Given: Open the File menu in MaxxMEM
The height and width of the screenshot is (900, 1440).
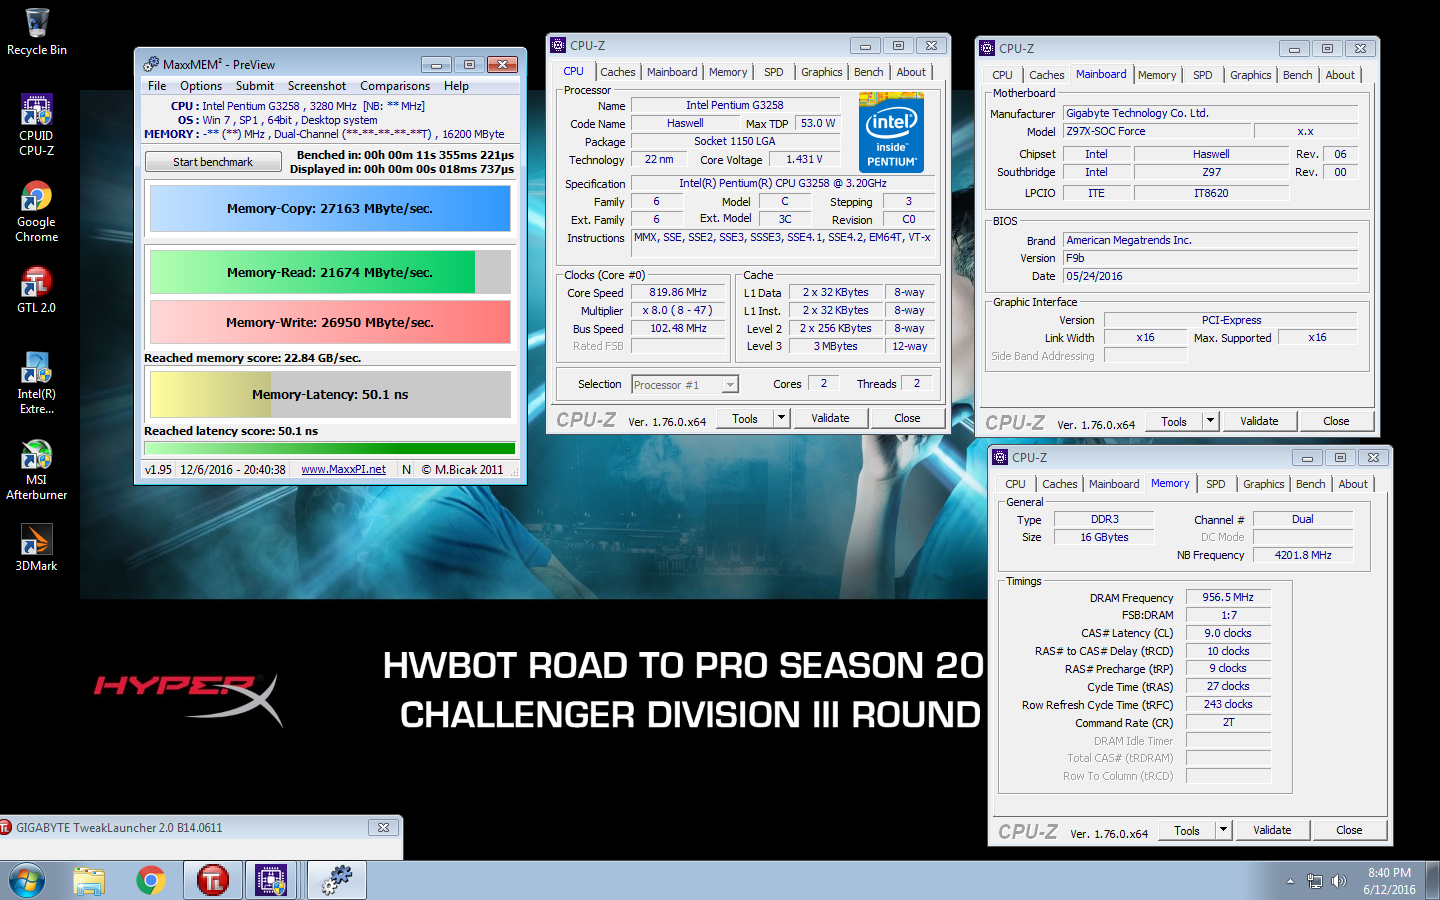Looking at the screenshot, I should pos(157,86).
